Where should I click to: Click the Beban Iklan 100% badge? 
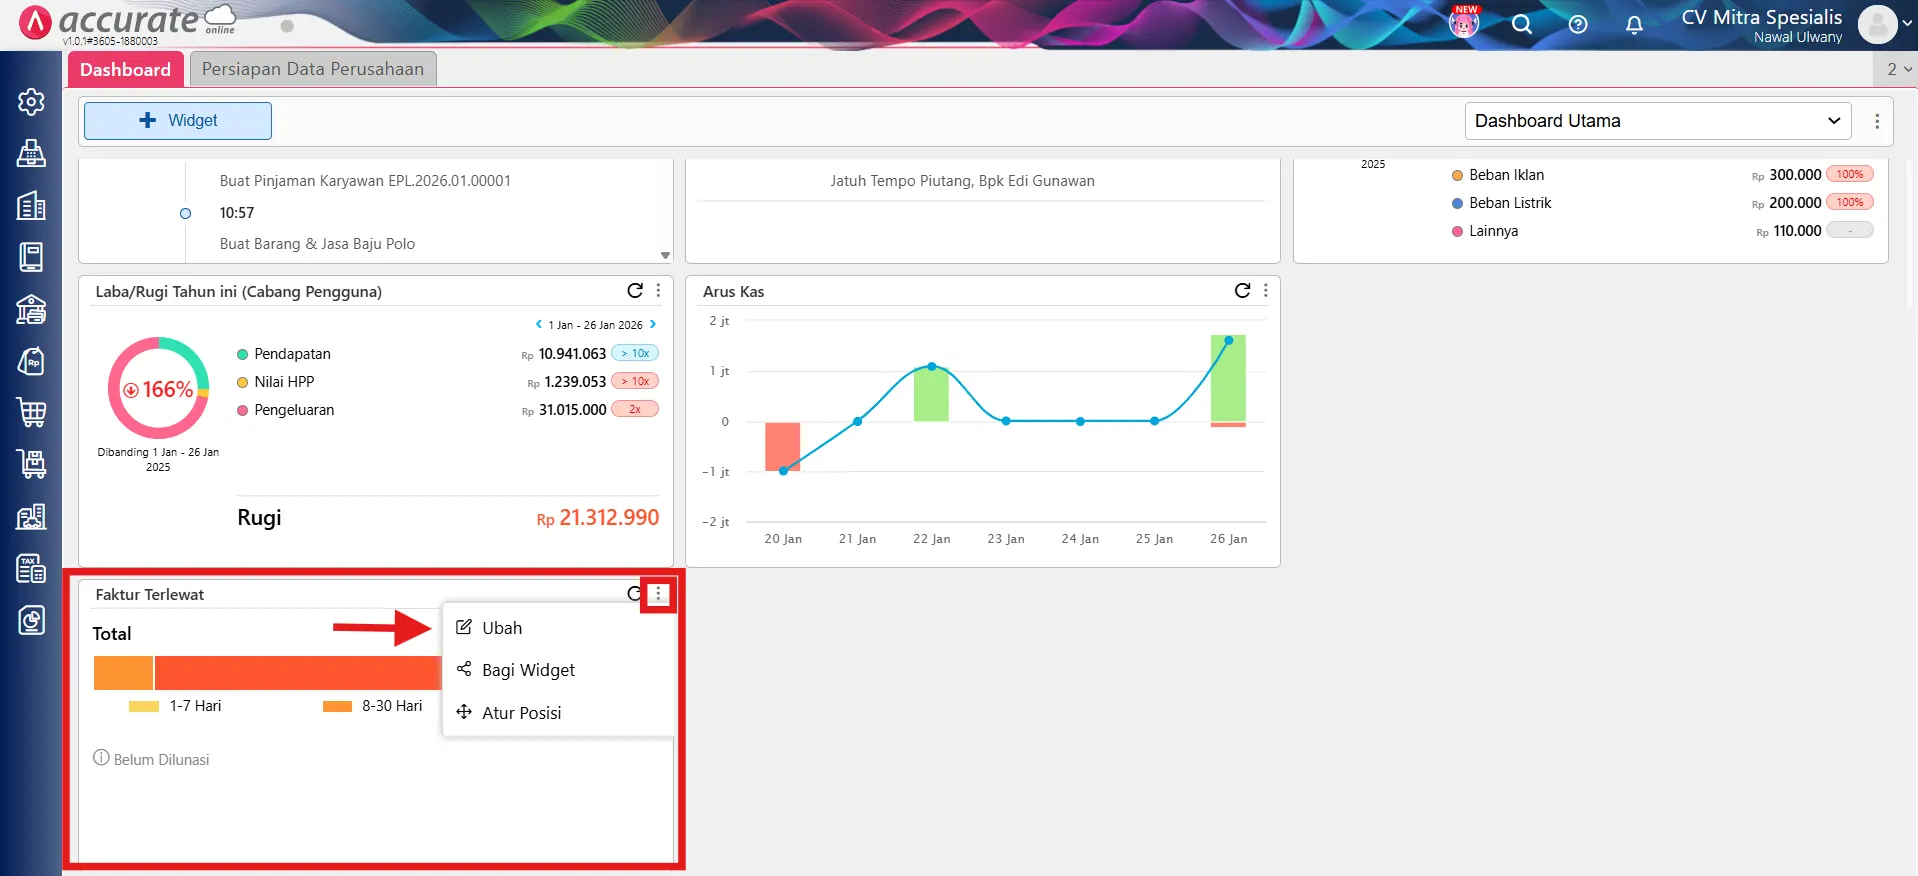pos(1850,174)
